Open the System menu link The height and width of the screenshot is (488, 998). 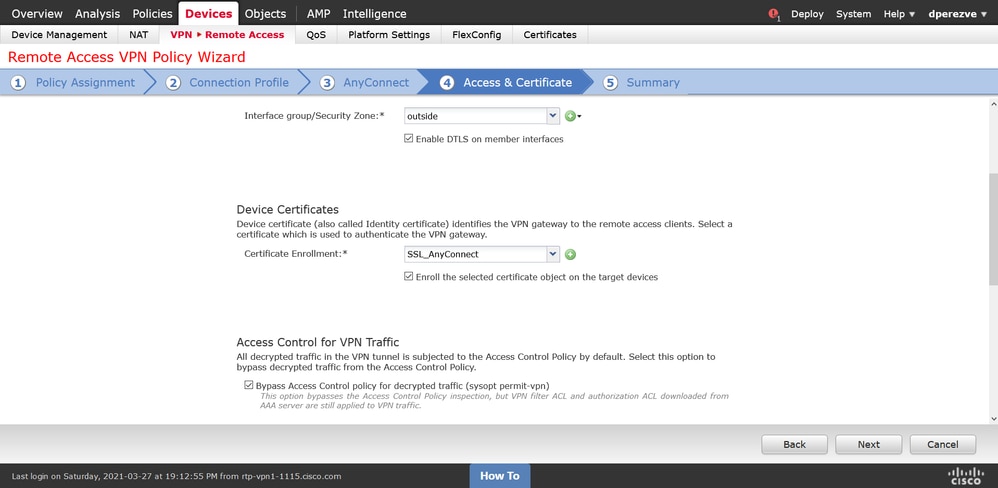coord(854,14)
